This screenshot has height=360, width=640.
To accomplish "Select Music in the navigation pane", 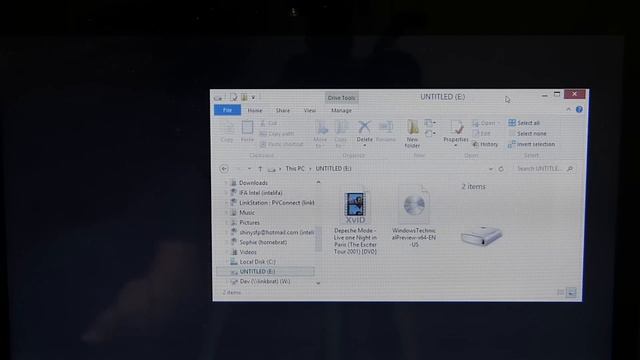I will (247, 213).
